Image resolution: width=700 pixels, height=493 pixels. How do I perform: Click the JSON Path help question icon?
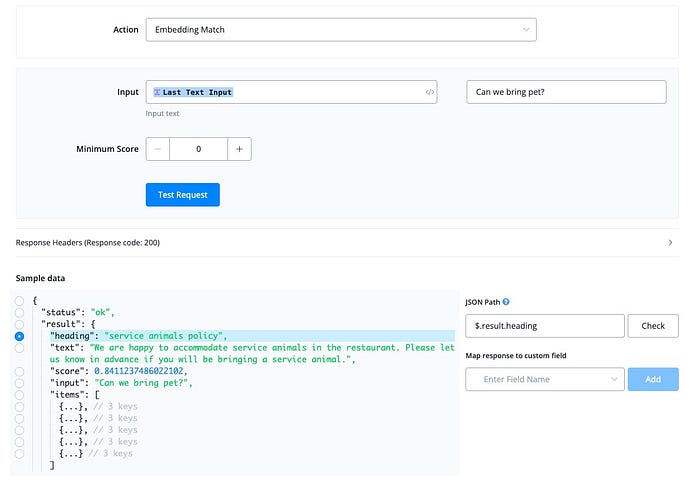(x=506, y=302)
